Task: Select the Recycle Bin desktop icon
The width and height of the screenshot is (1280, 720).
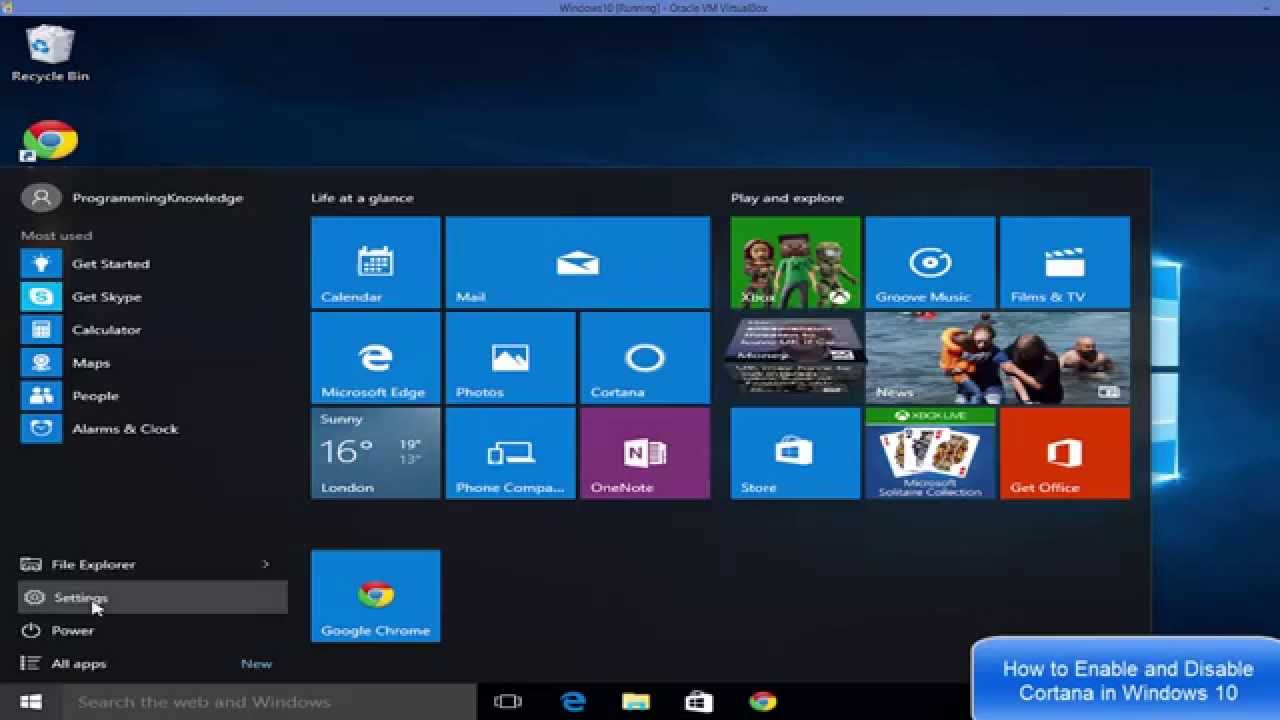Action: click(50, 54)
